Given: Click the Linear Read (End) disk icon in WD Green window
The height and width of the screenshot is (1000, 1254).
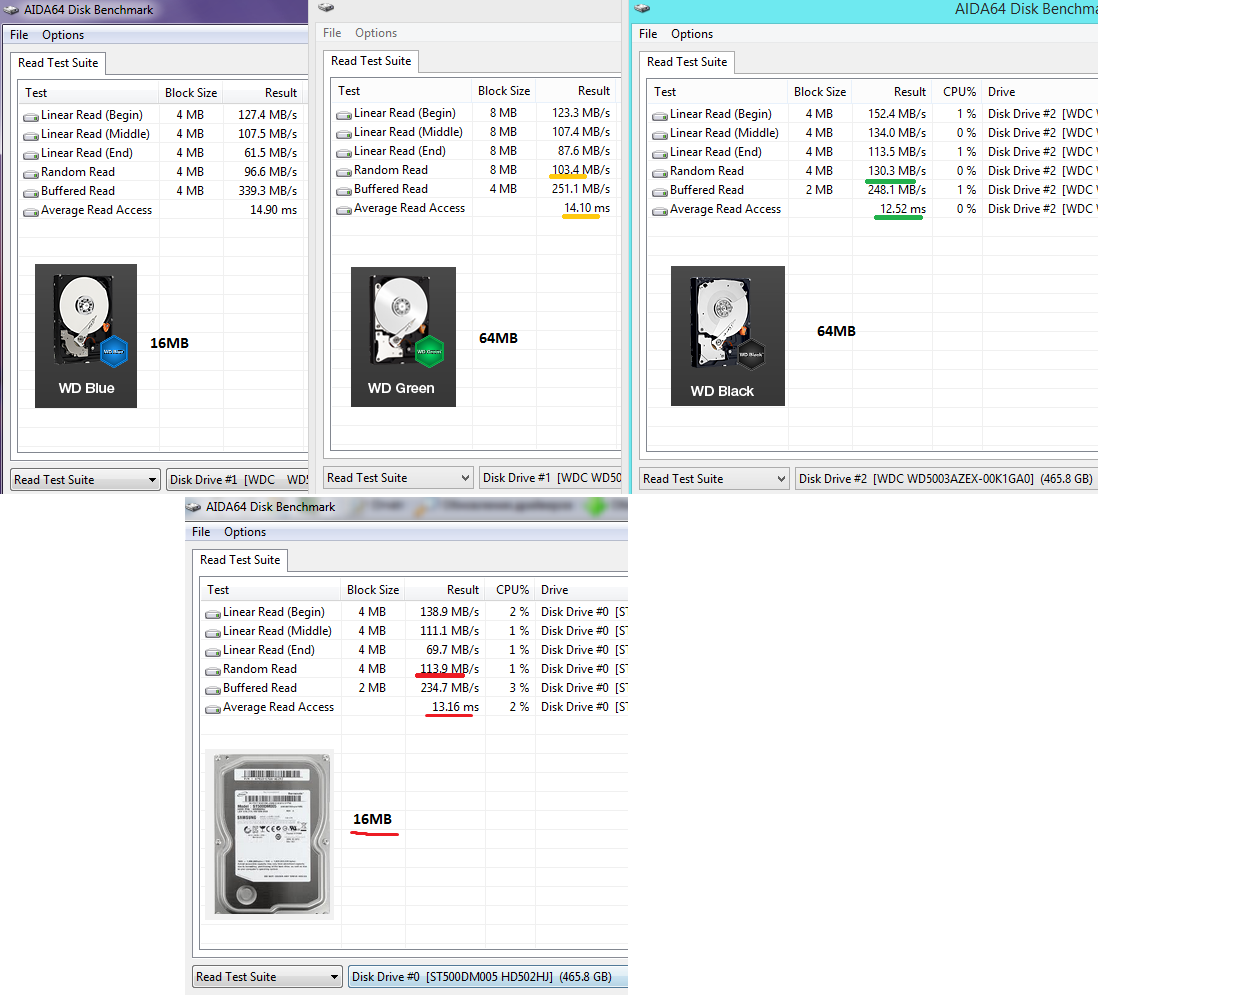Looking at the screenshot, I should click(344, 152).
